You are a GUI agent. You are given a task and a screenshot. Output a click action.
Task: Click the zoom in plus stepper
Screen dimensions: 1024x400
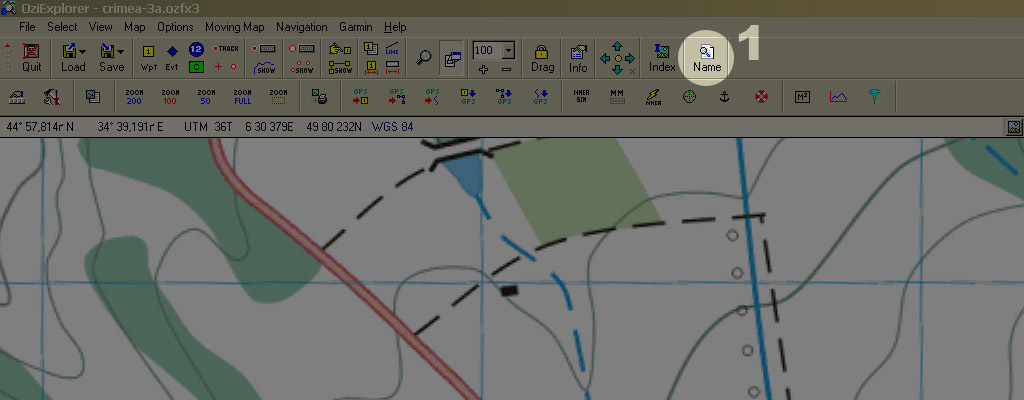483,69
